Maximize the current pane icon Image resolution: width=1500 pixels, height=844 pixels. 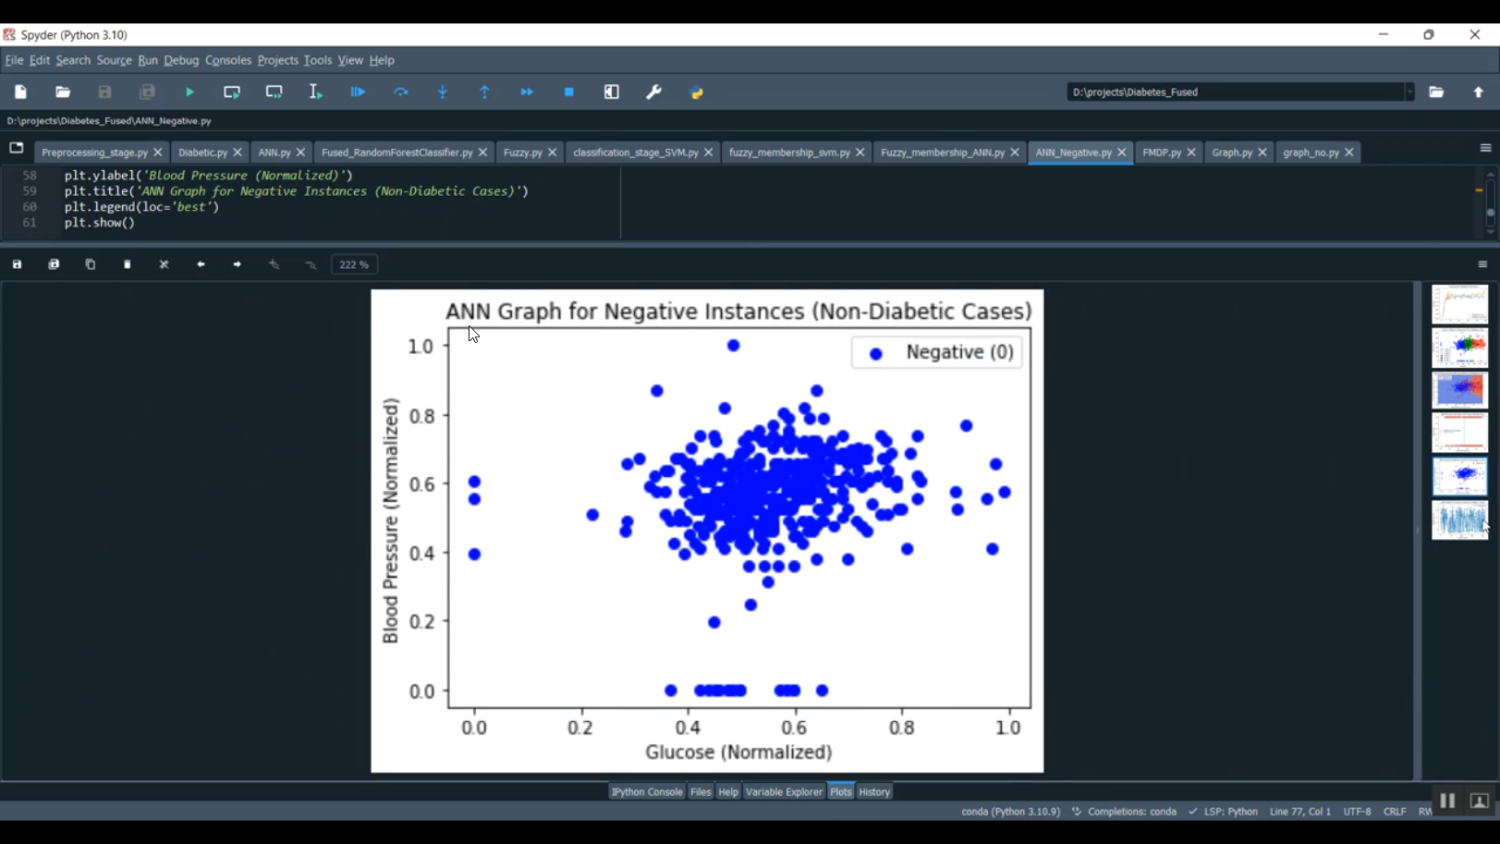612,92
